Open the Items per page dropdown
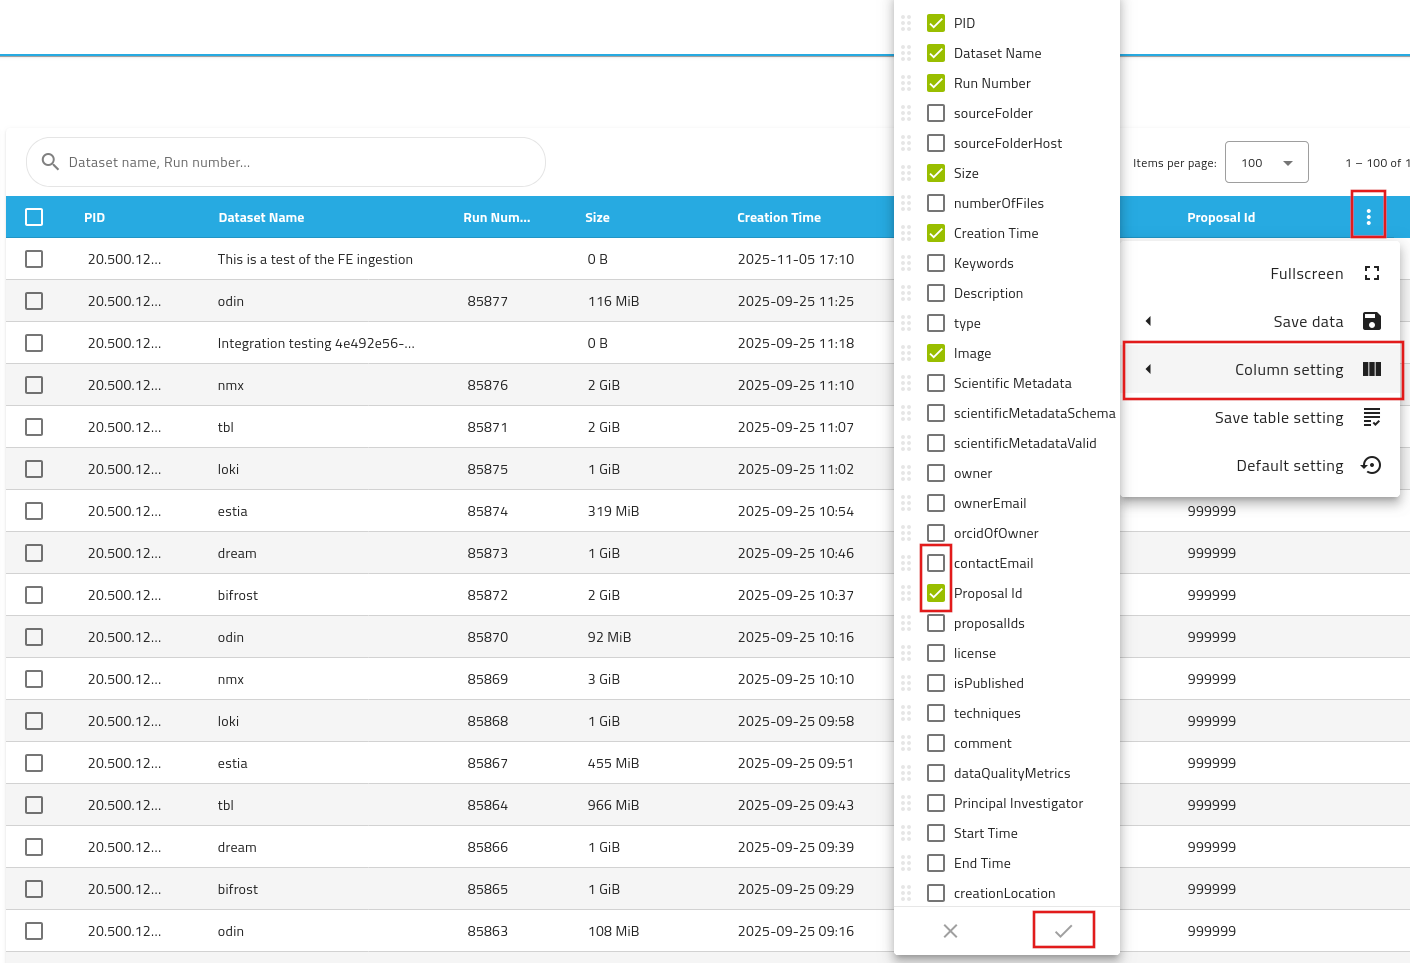This screenshot has height=963, width=1410. tap(1266, 163)
